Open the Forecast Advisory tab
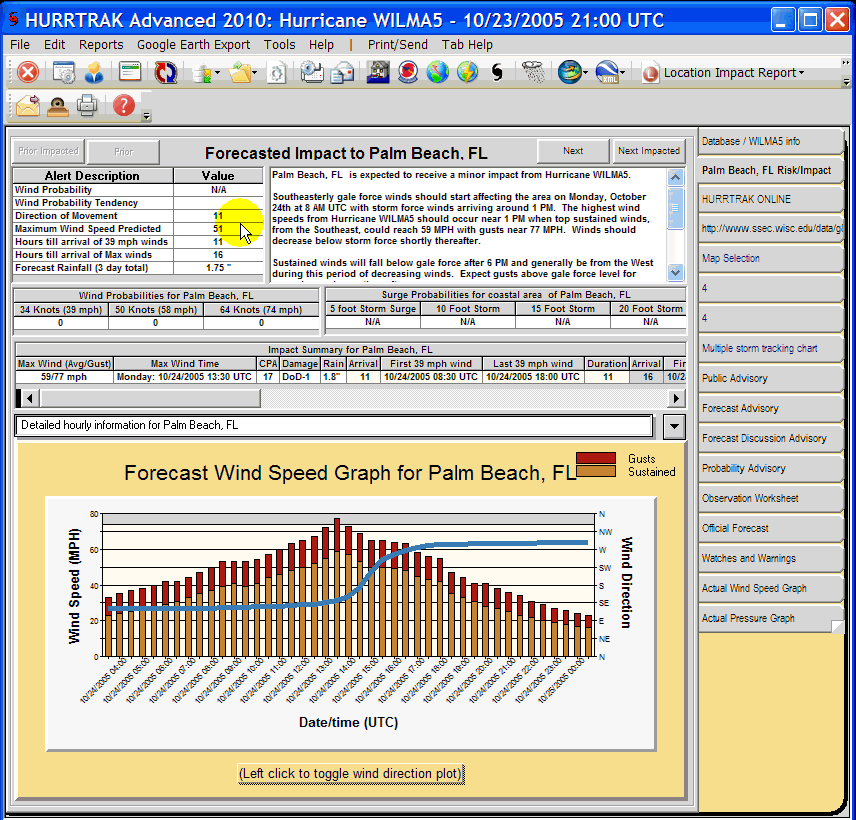The width and height of the screenshot is (856, 820). 770,408
